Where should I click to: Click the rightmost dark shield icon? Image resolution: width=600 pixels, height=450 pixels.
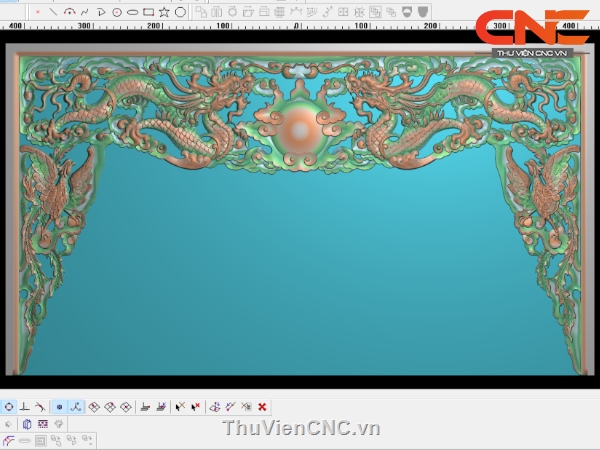[423, 12]
